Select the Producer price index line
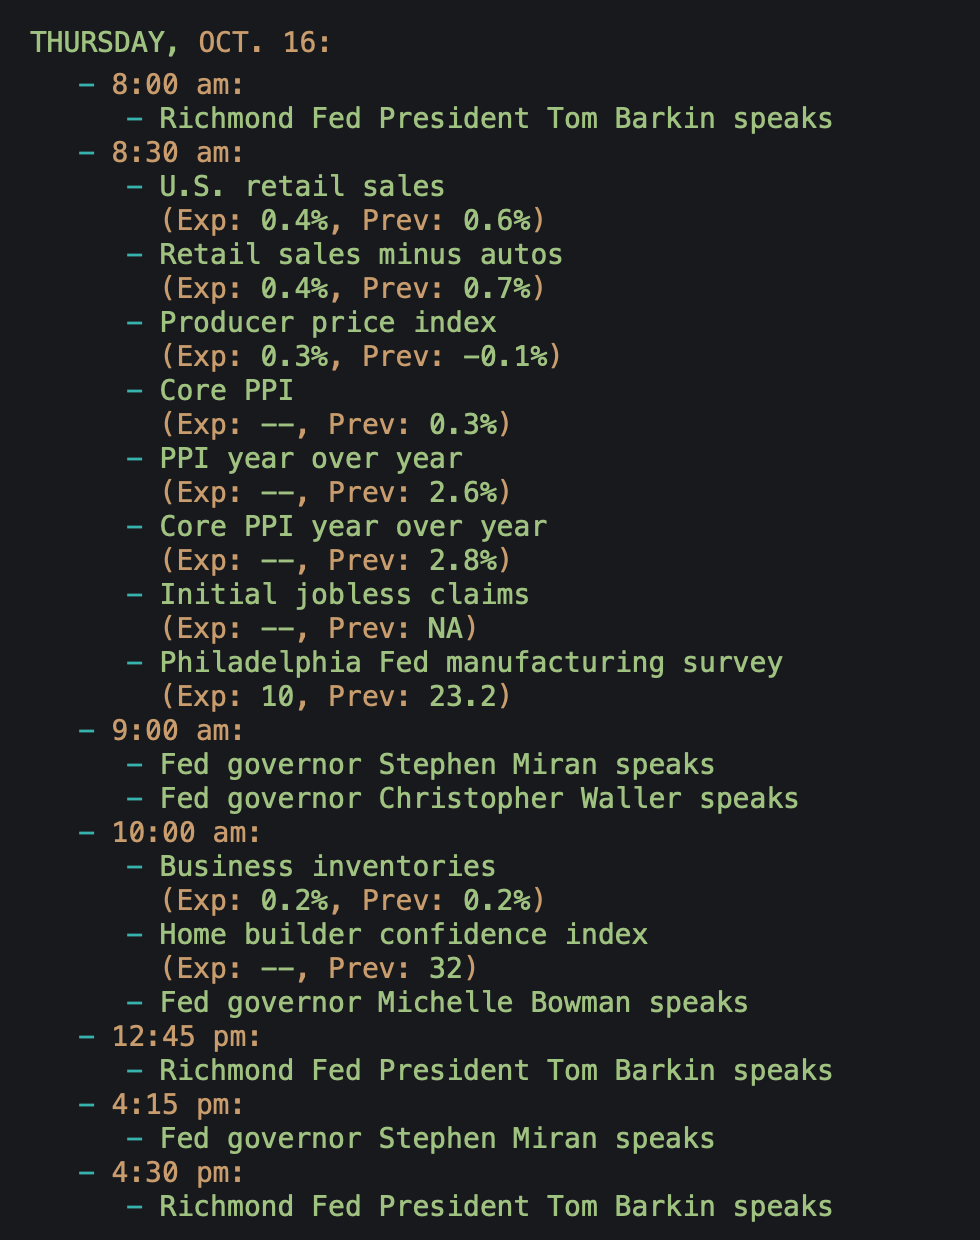 click(x=327, y=323)
